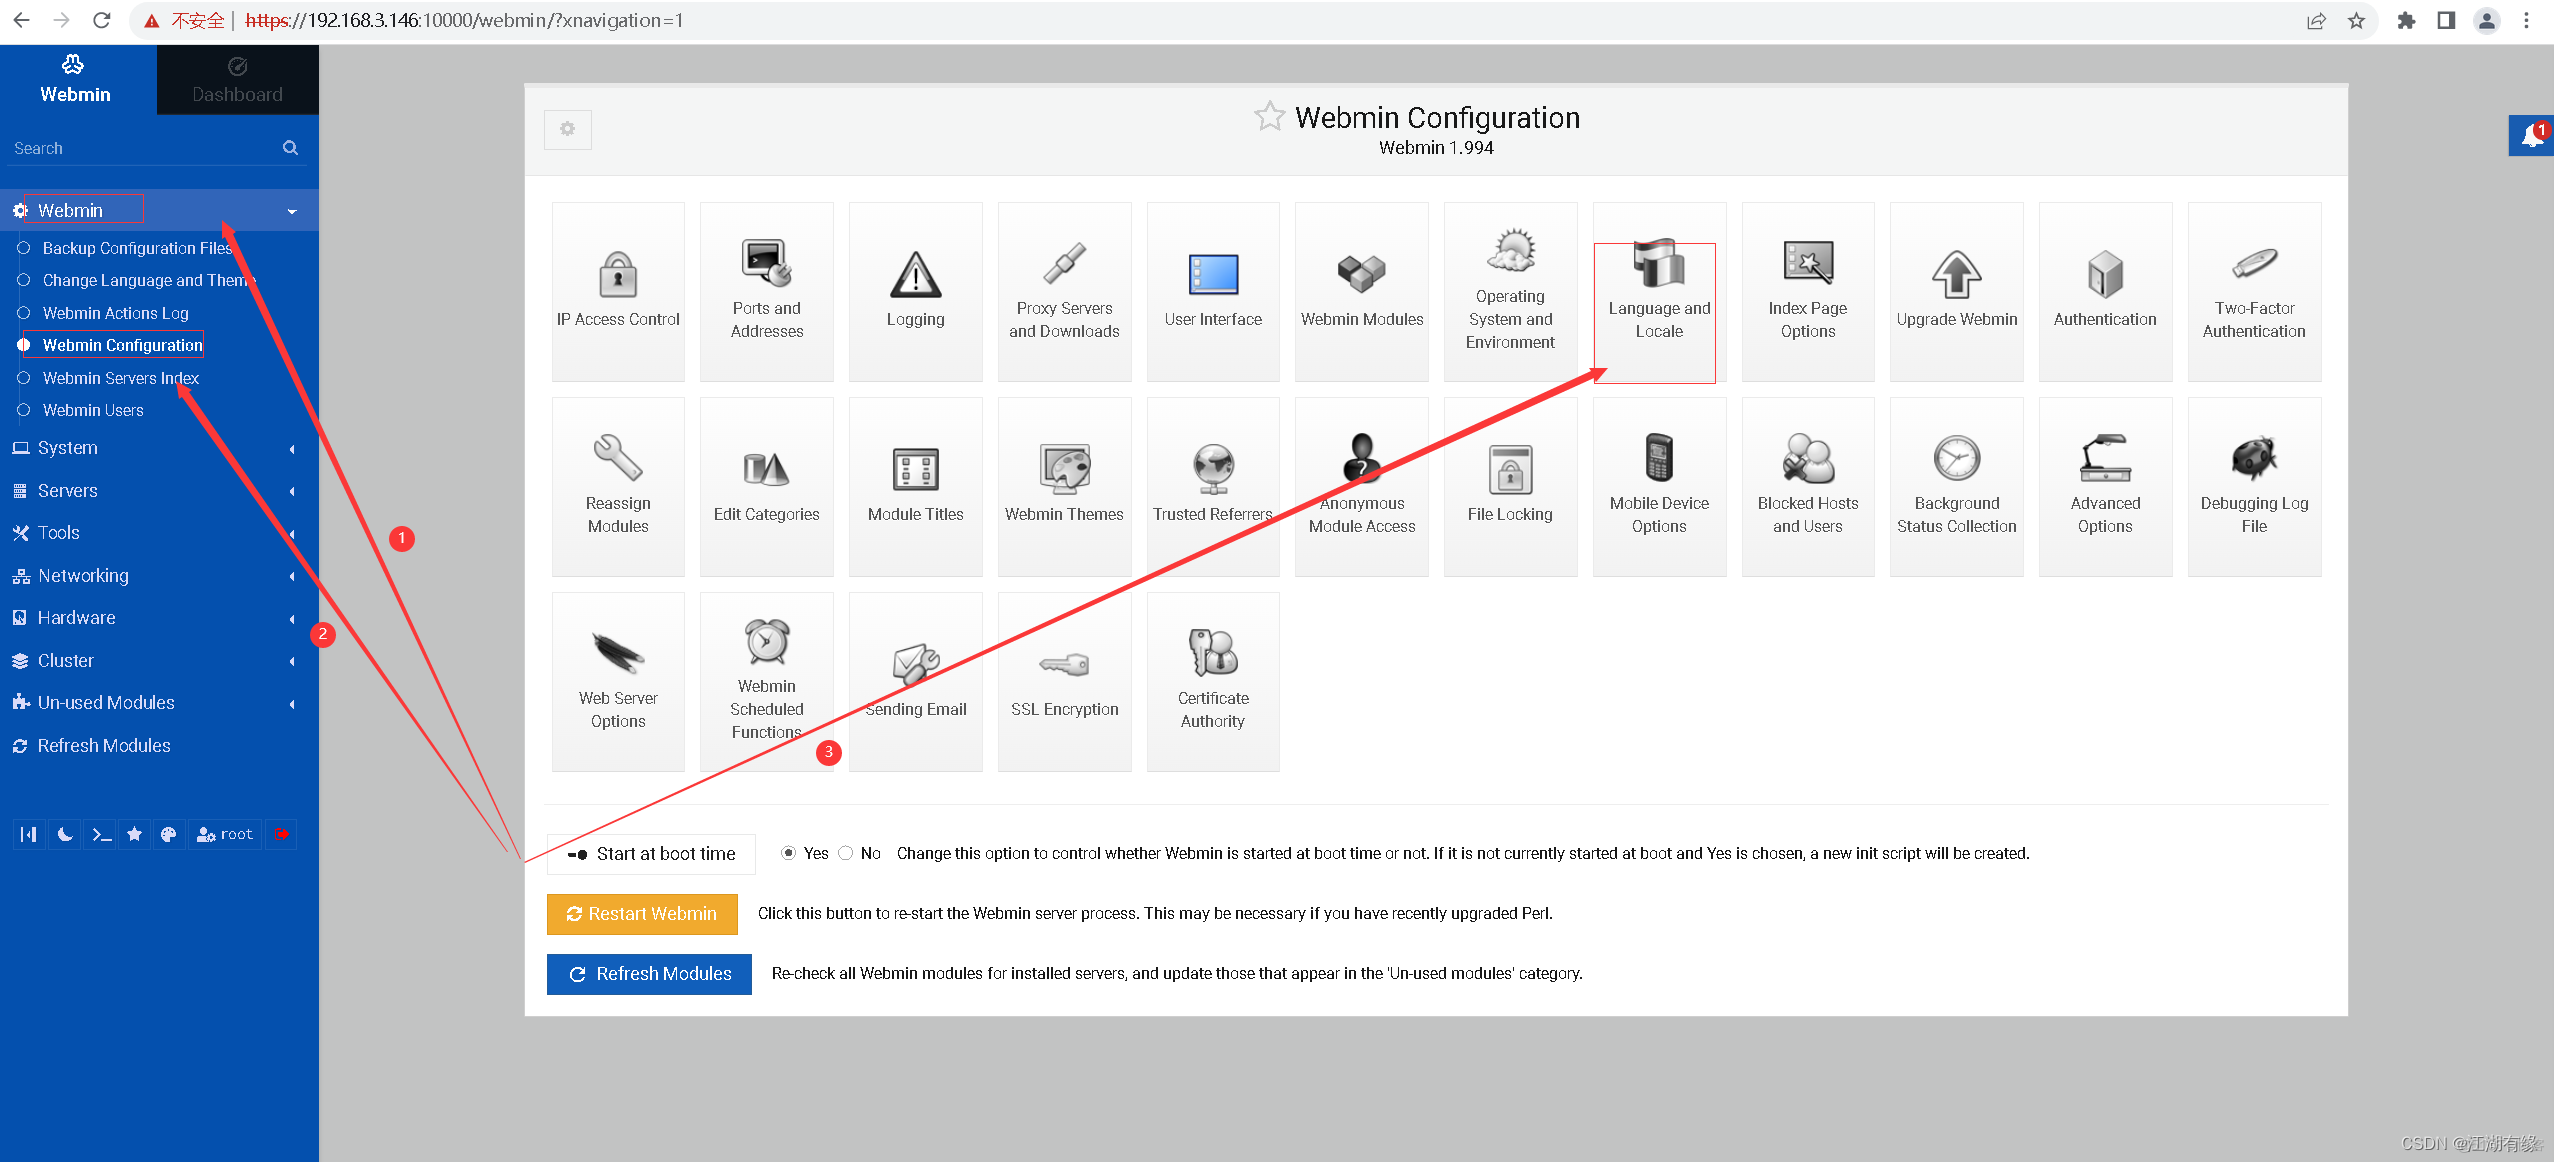The width and height of the screenshot is (2554, 1162).
Task: Bookmark this page in browser
Action: (2357, 20)
